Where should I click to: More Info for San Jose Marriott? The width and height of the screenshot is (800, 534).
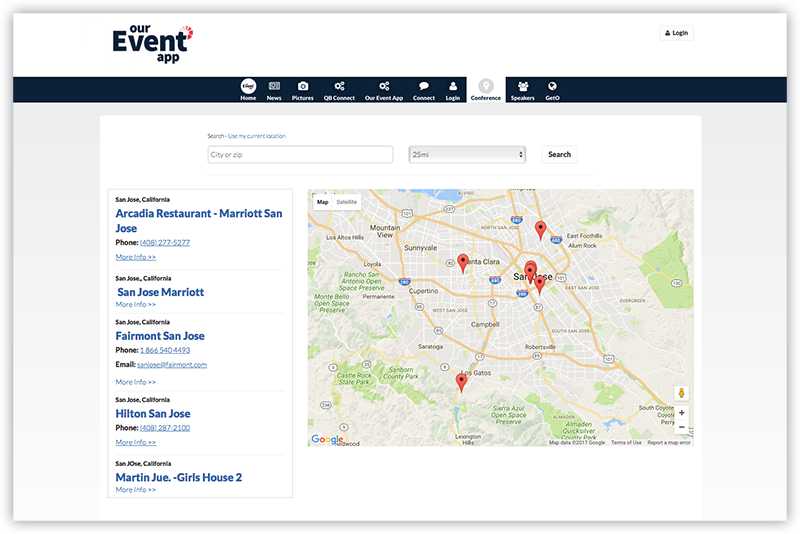tap(136, 304)
